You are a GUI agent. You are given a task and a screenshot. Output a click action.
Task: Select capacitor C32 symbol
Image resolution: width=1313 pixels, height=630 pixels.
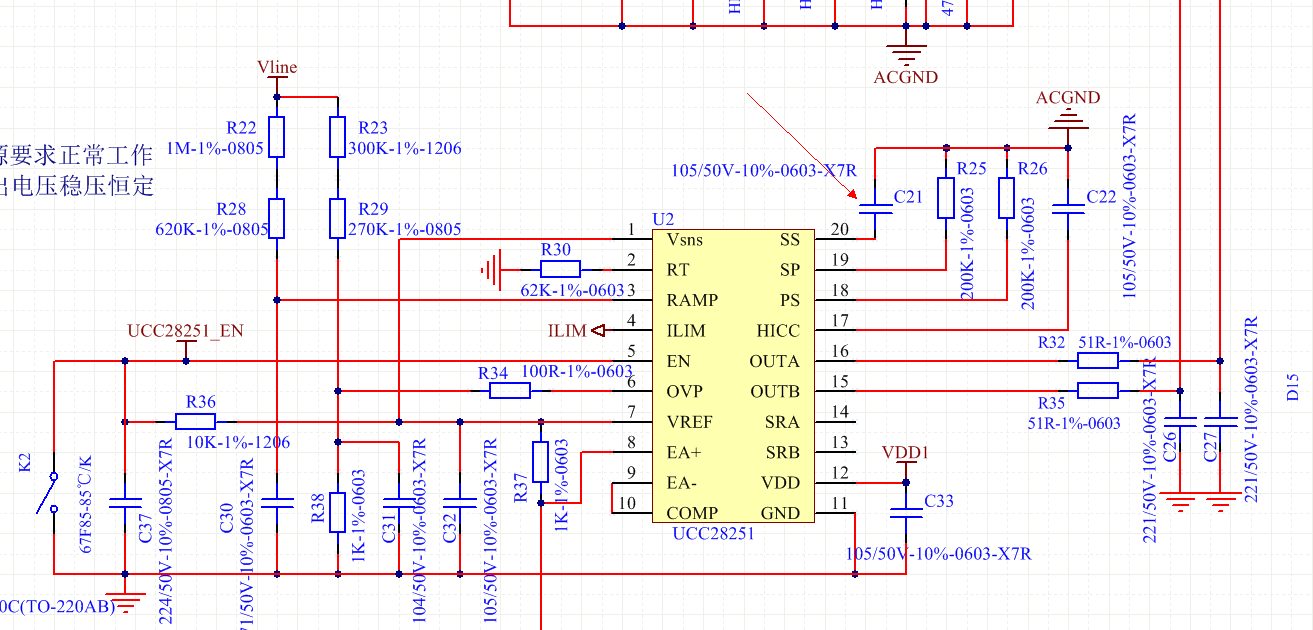459,501
